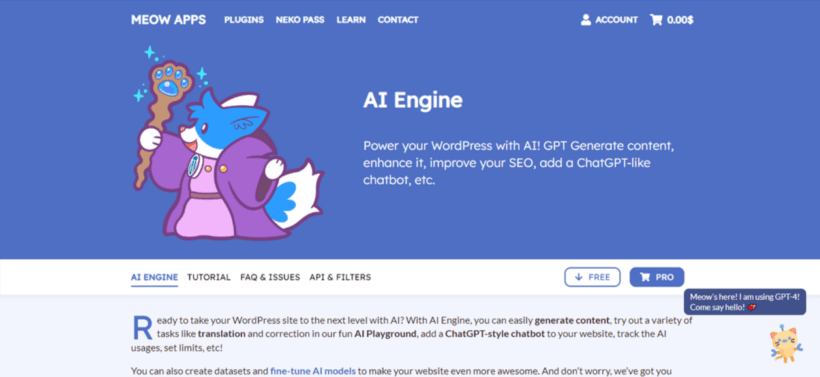The width and height of the screenshot is (820, 377).
Task: Open the Plugins menu
Action: click(244, 20)
